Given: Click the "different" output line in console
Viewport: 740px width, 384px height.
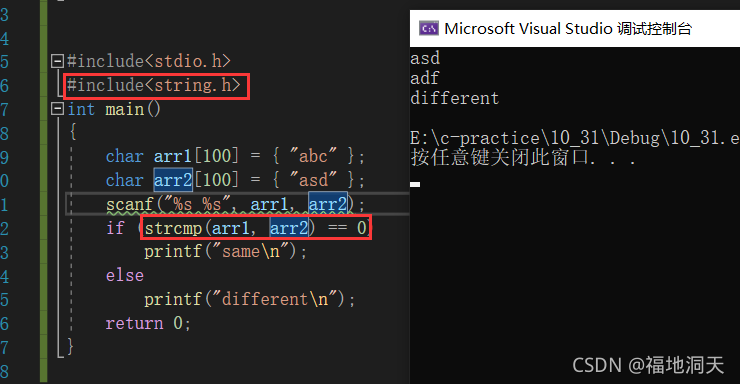Looking at the screenshot, I should point(454,98).
